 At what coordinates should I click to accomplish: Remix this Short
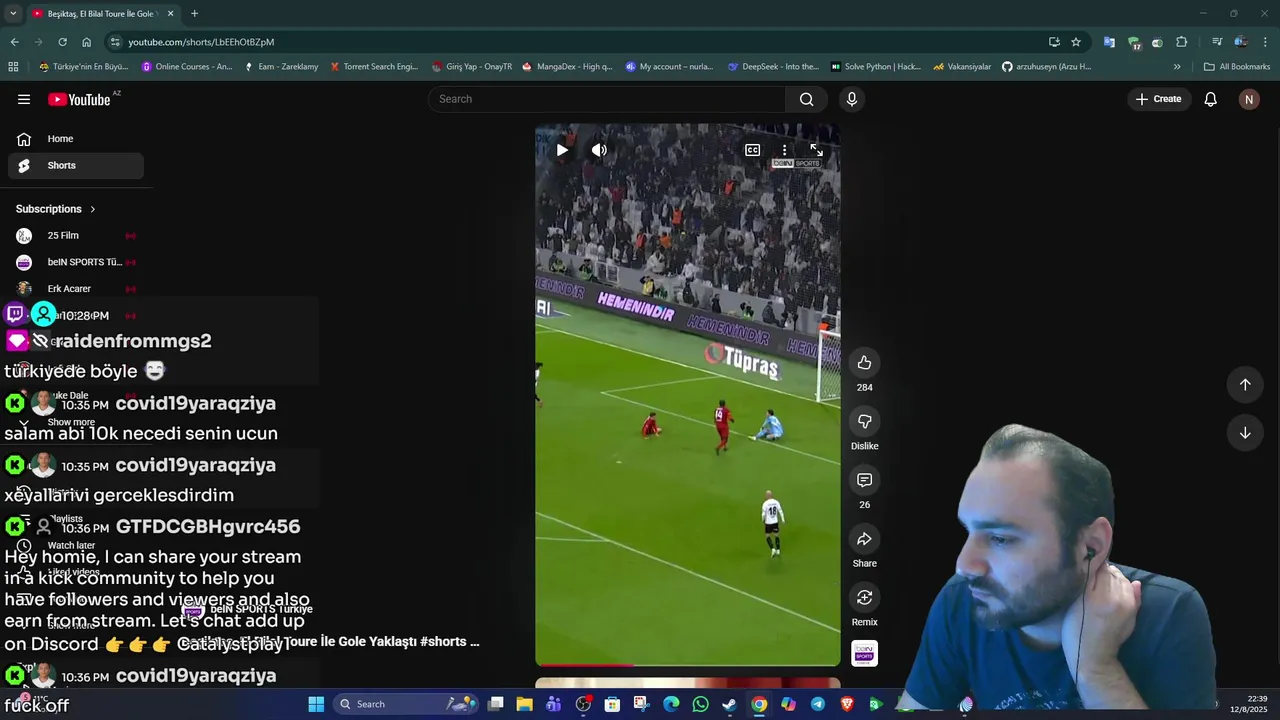[864, 597]
